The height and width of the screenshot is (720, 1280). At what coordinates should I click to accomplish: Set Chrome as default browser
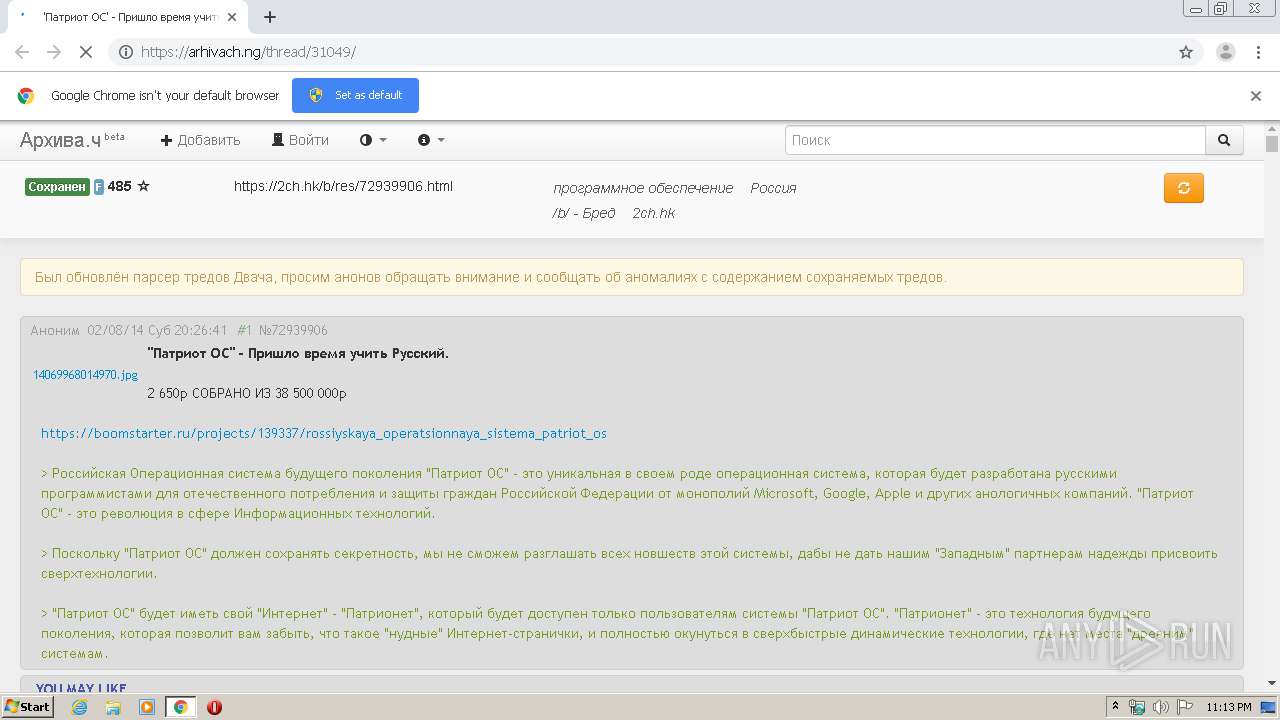[x=355, y=95]
